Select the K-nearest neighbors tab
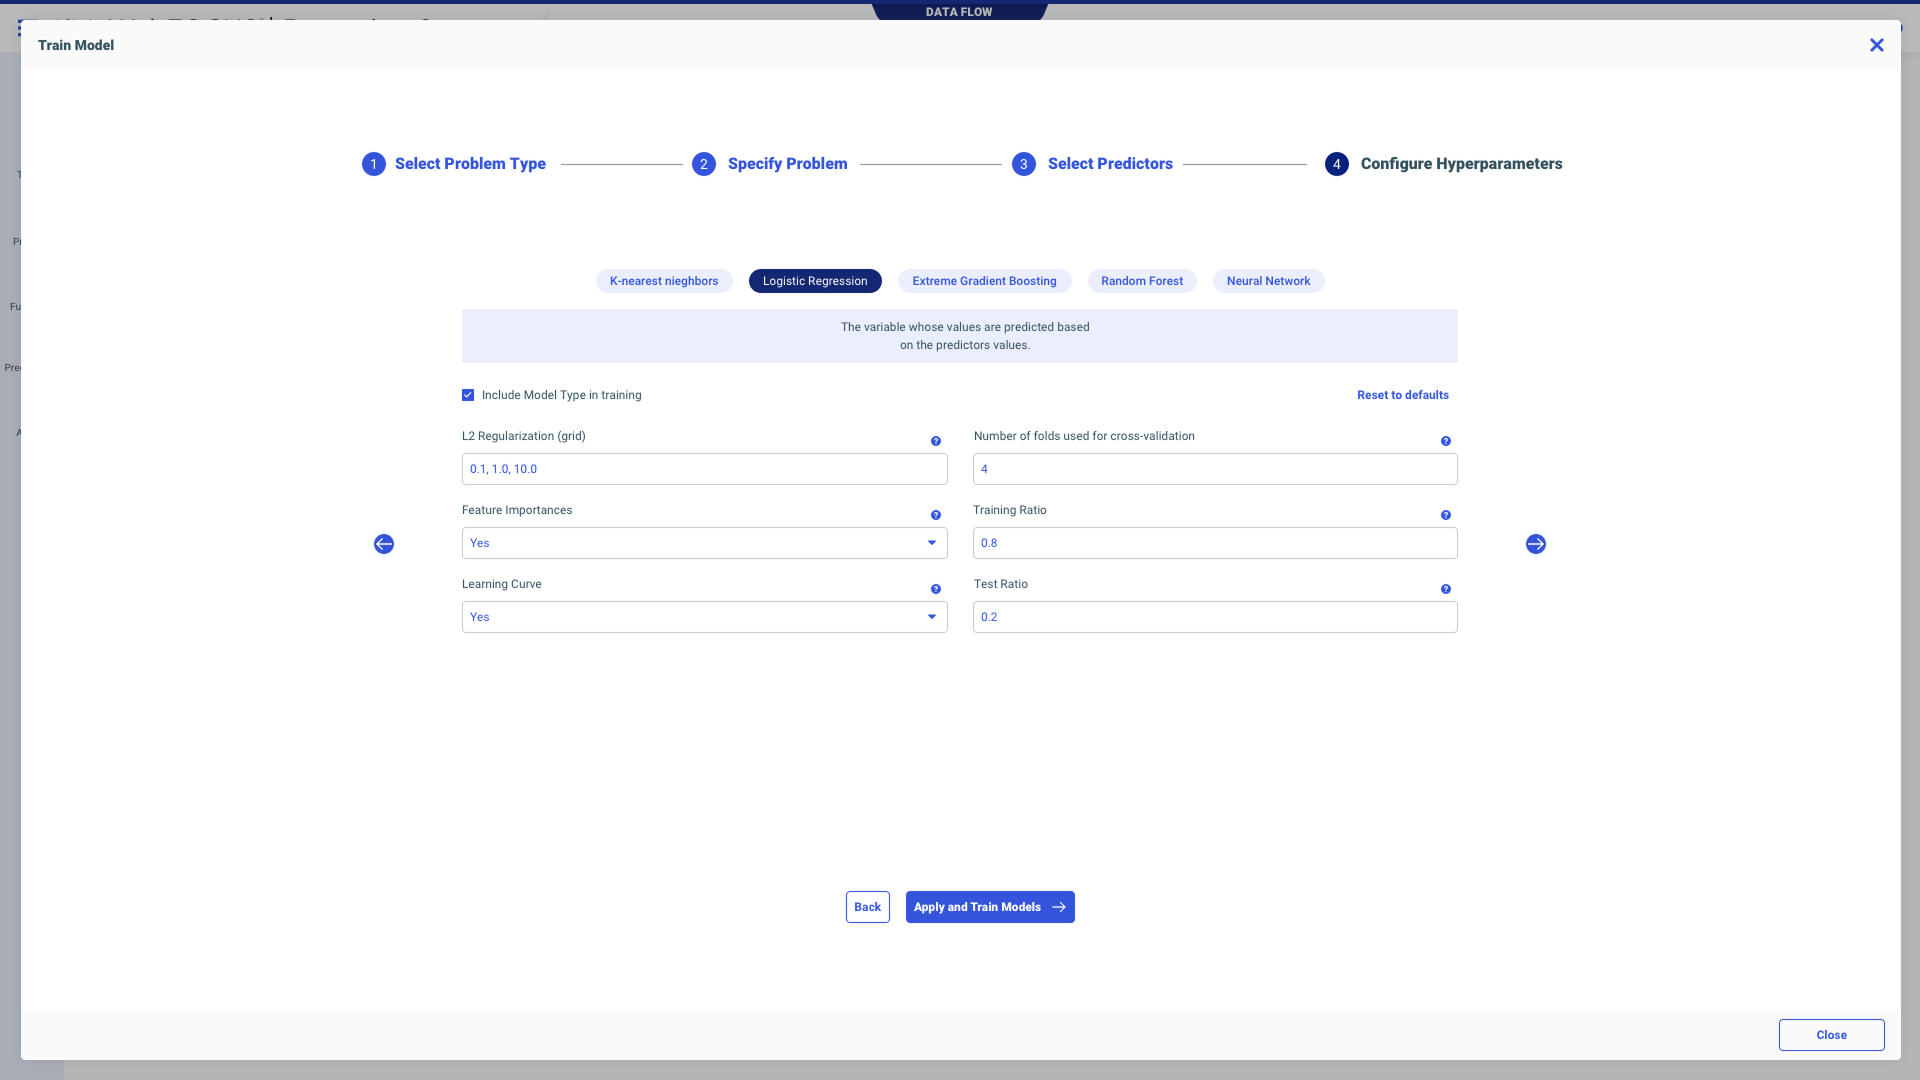Viewport: 1920px width, 1080px height. point(664,281)
